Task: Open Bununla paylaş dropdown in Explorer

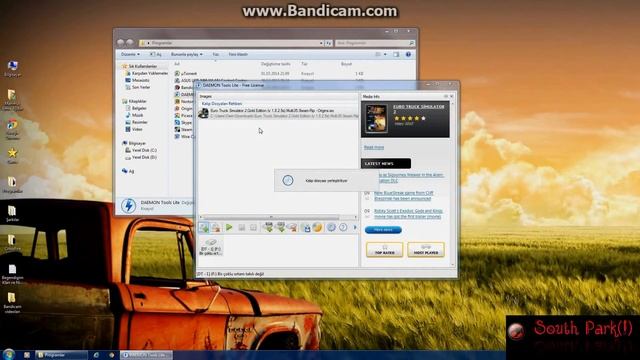Action: click(187, 54)
